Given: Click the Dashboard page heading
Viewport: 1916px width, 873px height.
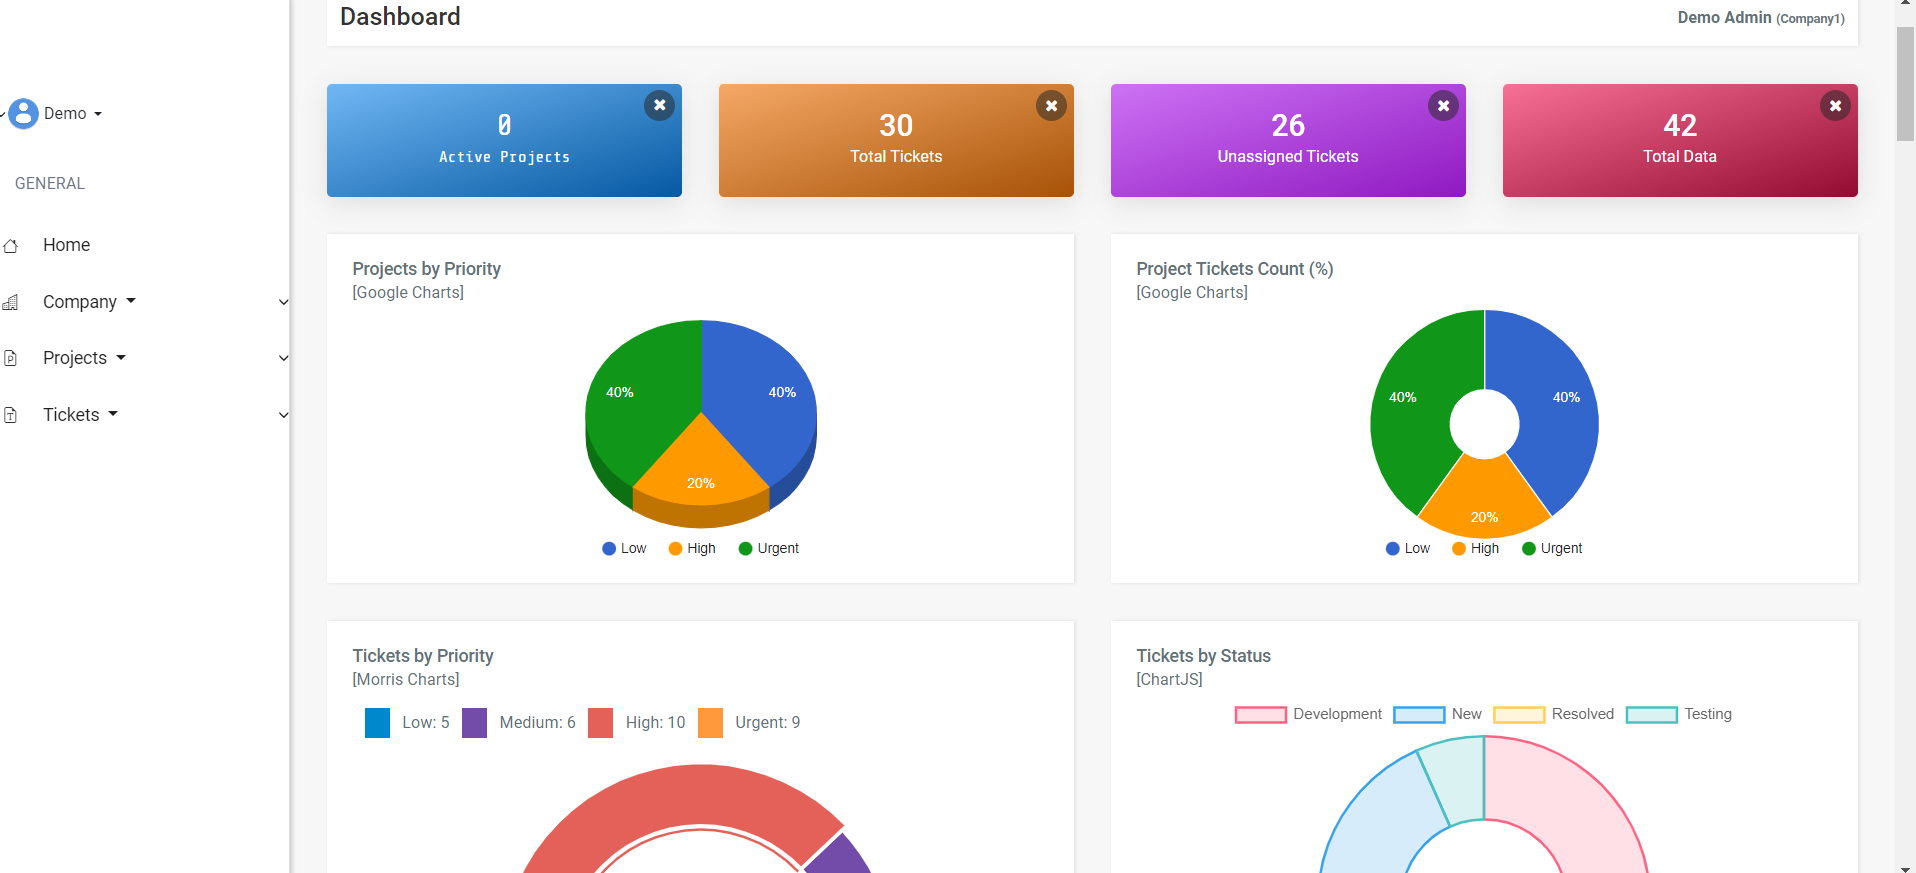Looking at the screenshot, I should (400, 17).
